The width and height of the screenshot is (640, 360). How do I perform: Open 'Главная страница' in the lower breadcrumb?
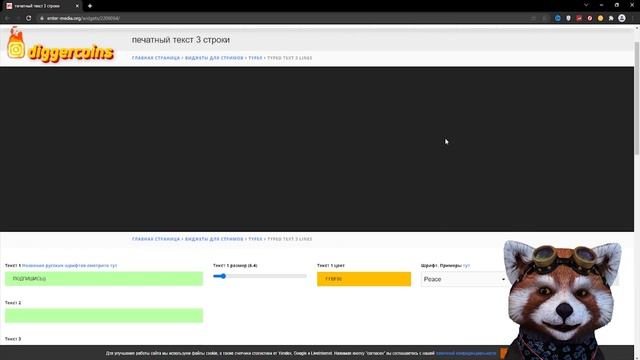[156, 239]
